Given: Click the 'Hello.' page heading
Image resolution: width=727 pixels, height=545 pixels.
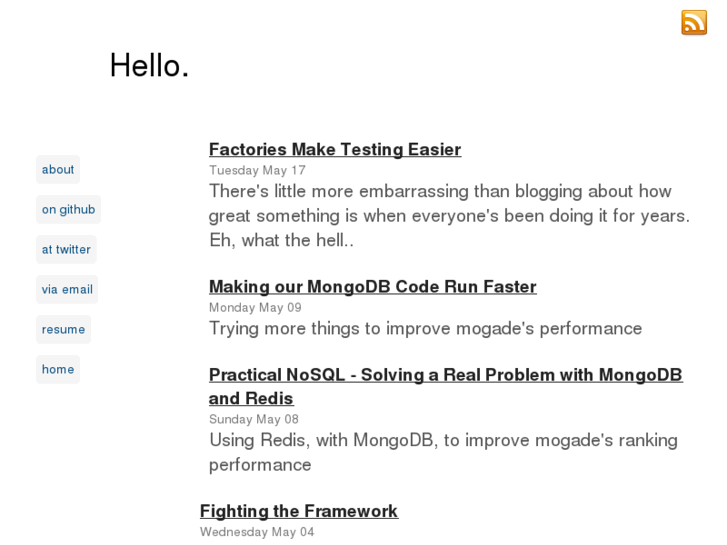Looking at the screenshot, I should (149, 65).
